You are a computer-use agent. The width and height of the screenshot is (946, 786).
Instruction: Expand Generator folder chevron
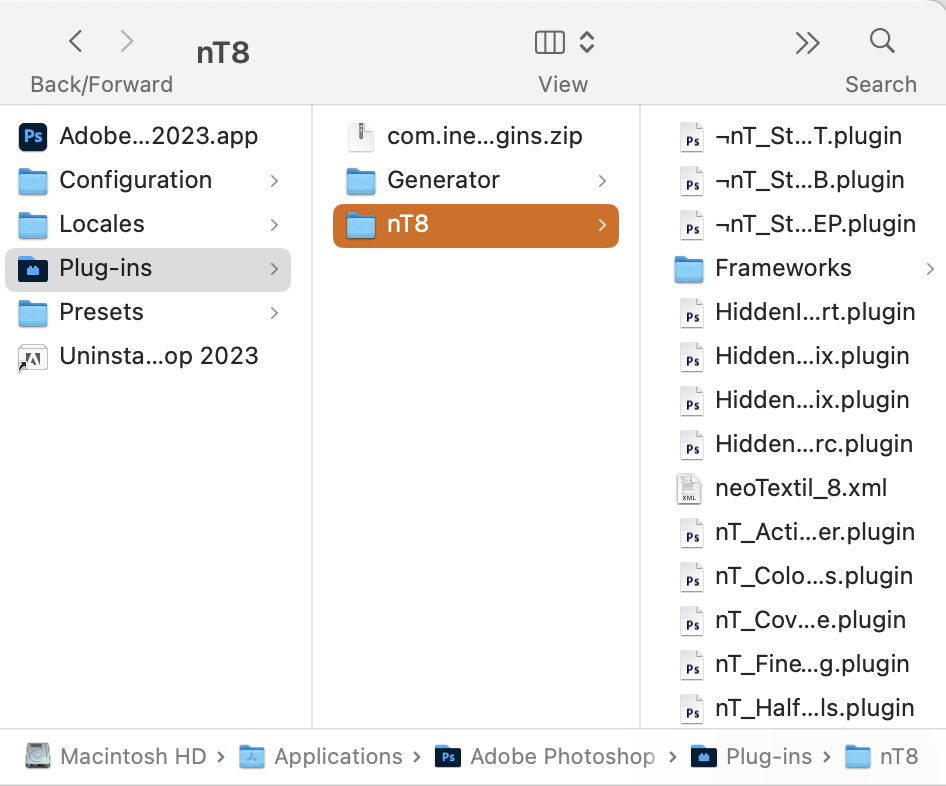pyautogui.click(x=602, y=180)
